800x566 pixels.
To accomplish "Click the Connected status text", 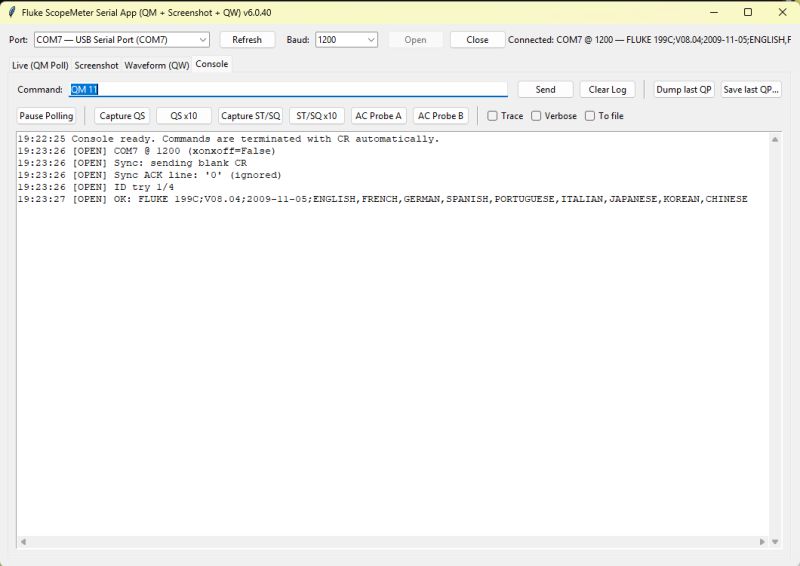I will 649,40.
